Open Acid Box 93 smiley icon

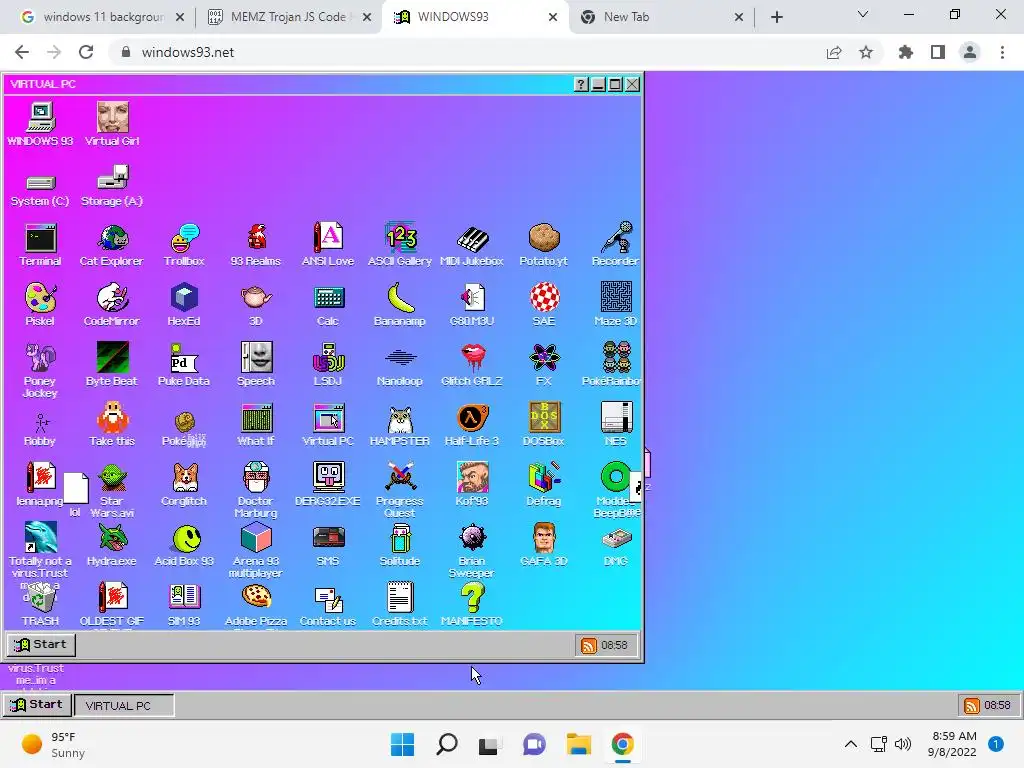184,545
